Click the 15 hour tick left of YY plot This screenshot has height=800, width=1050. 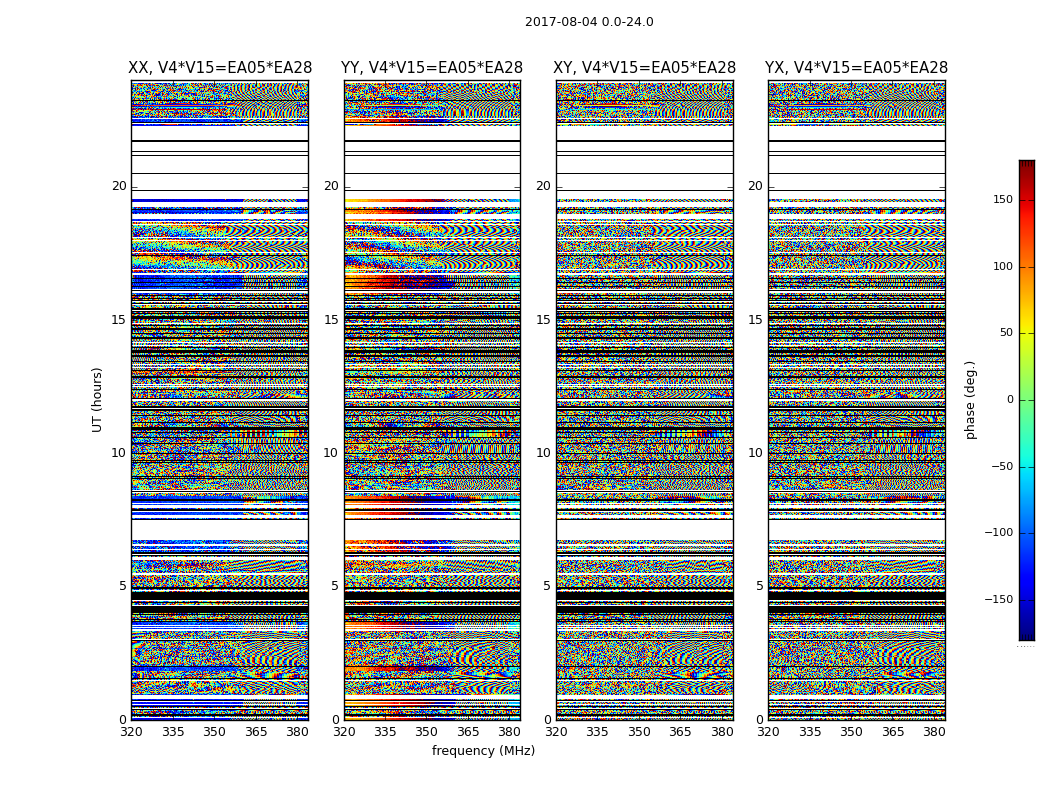coord(331,320)
